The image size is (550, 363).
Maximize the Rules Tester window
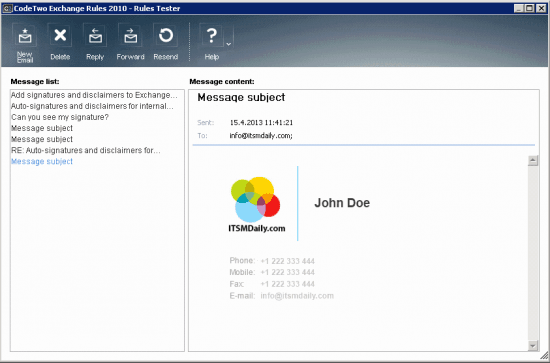point(530,8)
